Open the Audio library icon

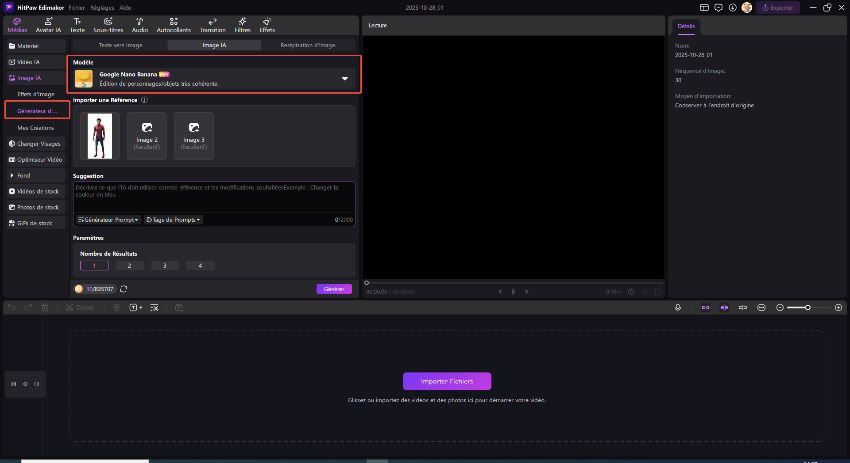pyautogui.click(x=139, y=24)
